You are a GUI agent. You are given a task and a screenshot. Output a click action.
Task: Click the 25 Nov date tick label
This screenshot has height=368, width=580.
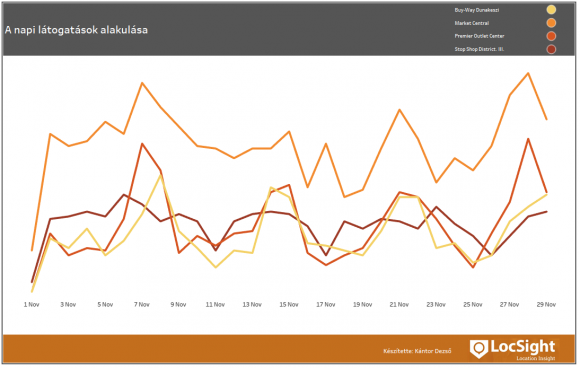(x=473, y=304)
